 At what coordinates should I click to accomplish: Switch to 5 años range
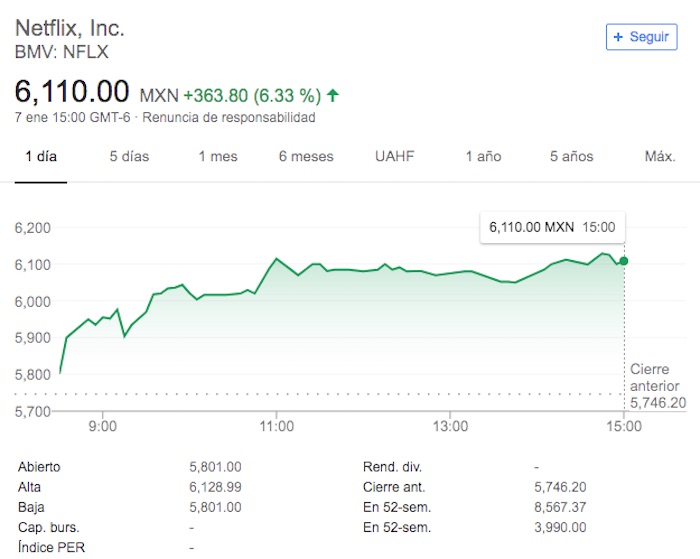tap(571, 156)
